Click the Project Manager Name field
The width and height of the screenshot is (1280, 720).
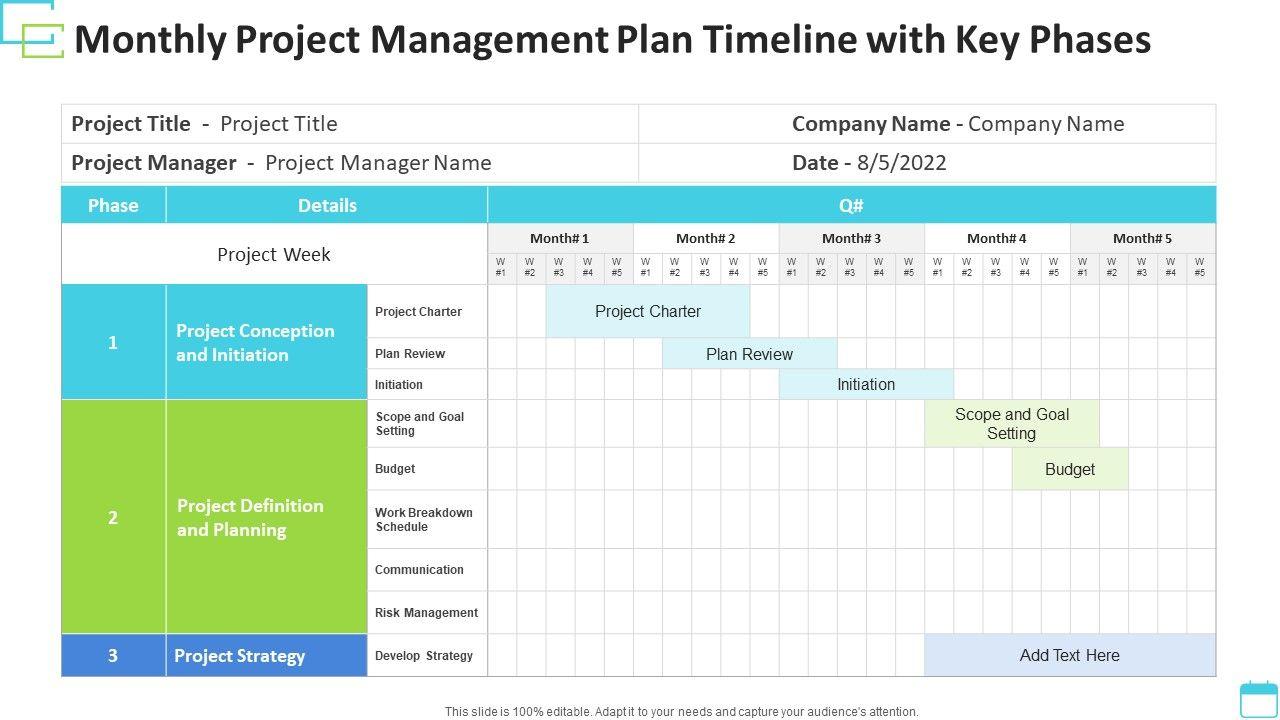pyautogui.click(x=378, y=163)
